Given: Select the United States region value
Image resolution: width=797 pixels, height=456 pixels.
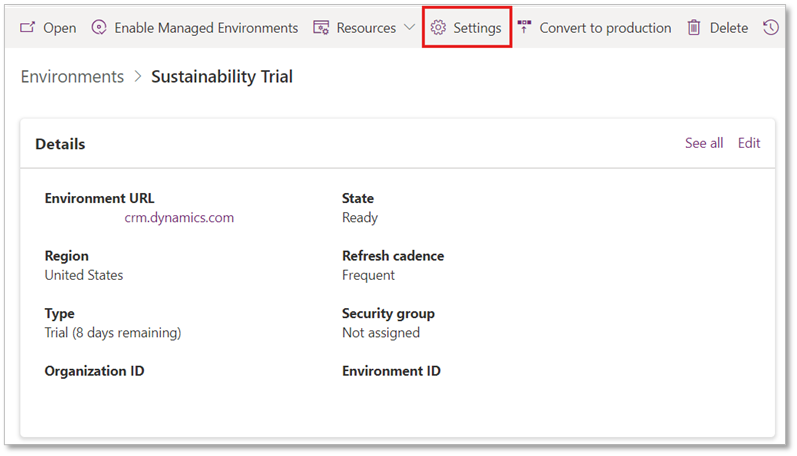Looking at the screenshot, I should coord(83,275).
